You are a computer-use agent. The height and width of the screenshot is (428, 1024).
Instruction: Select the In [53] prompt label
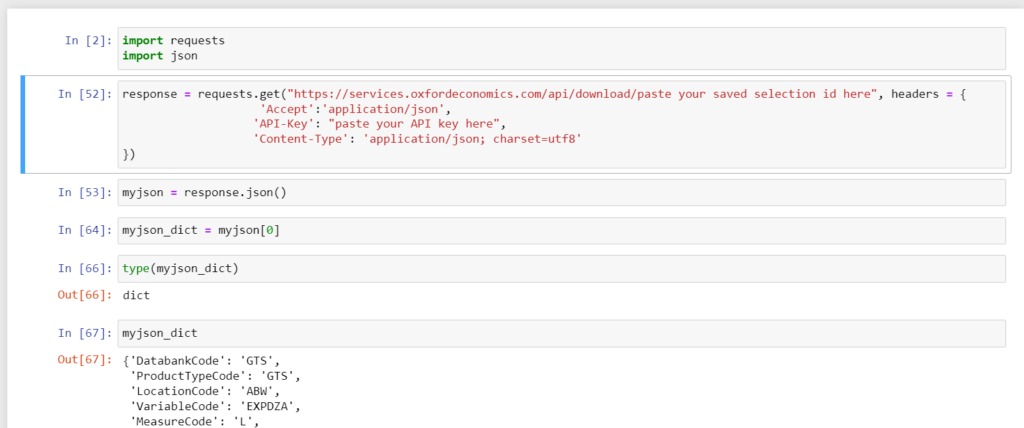point(84,192)
